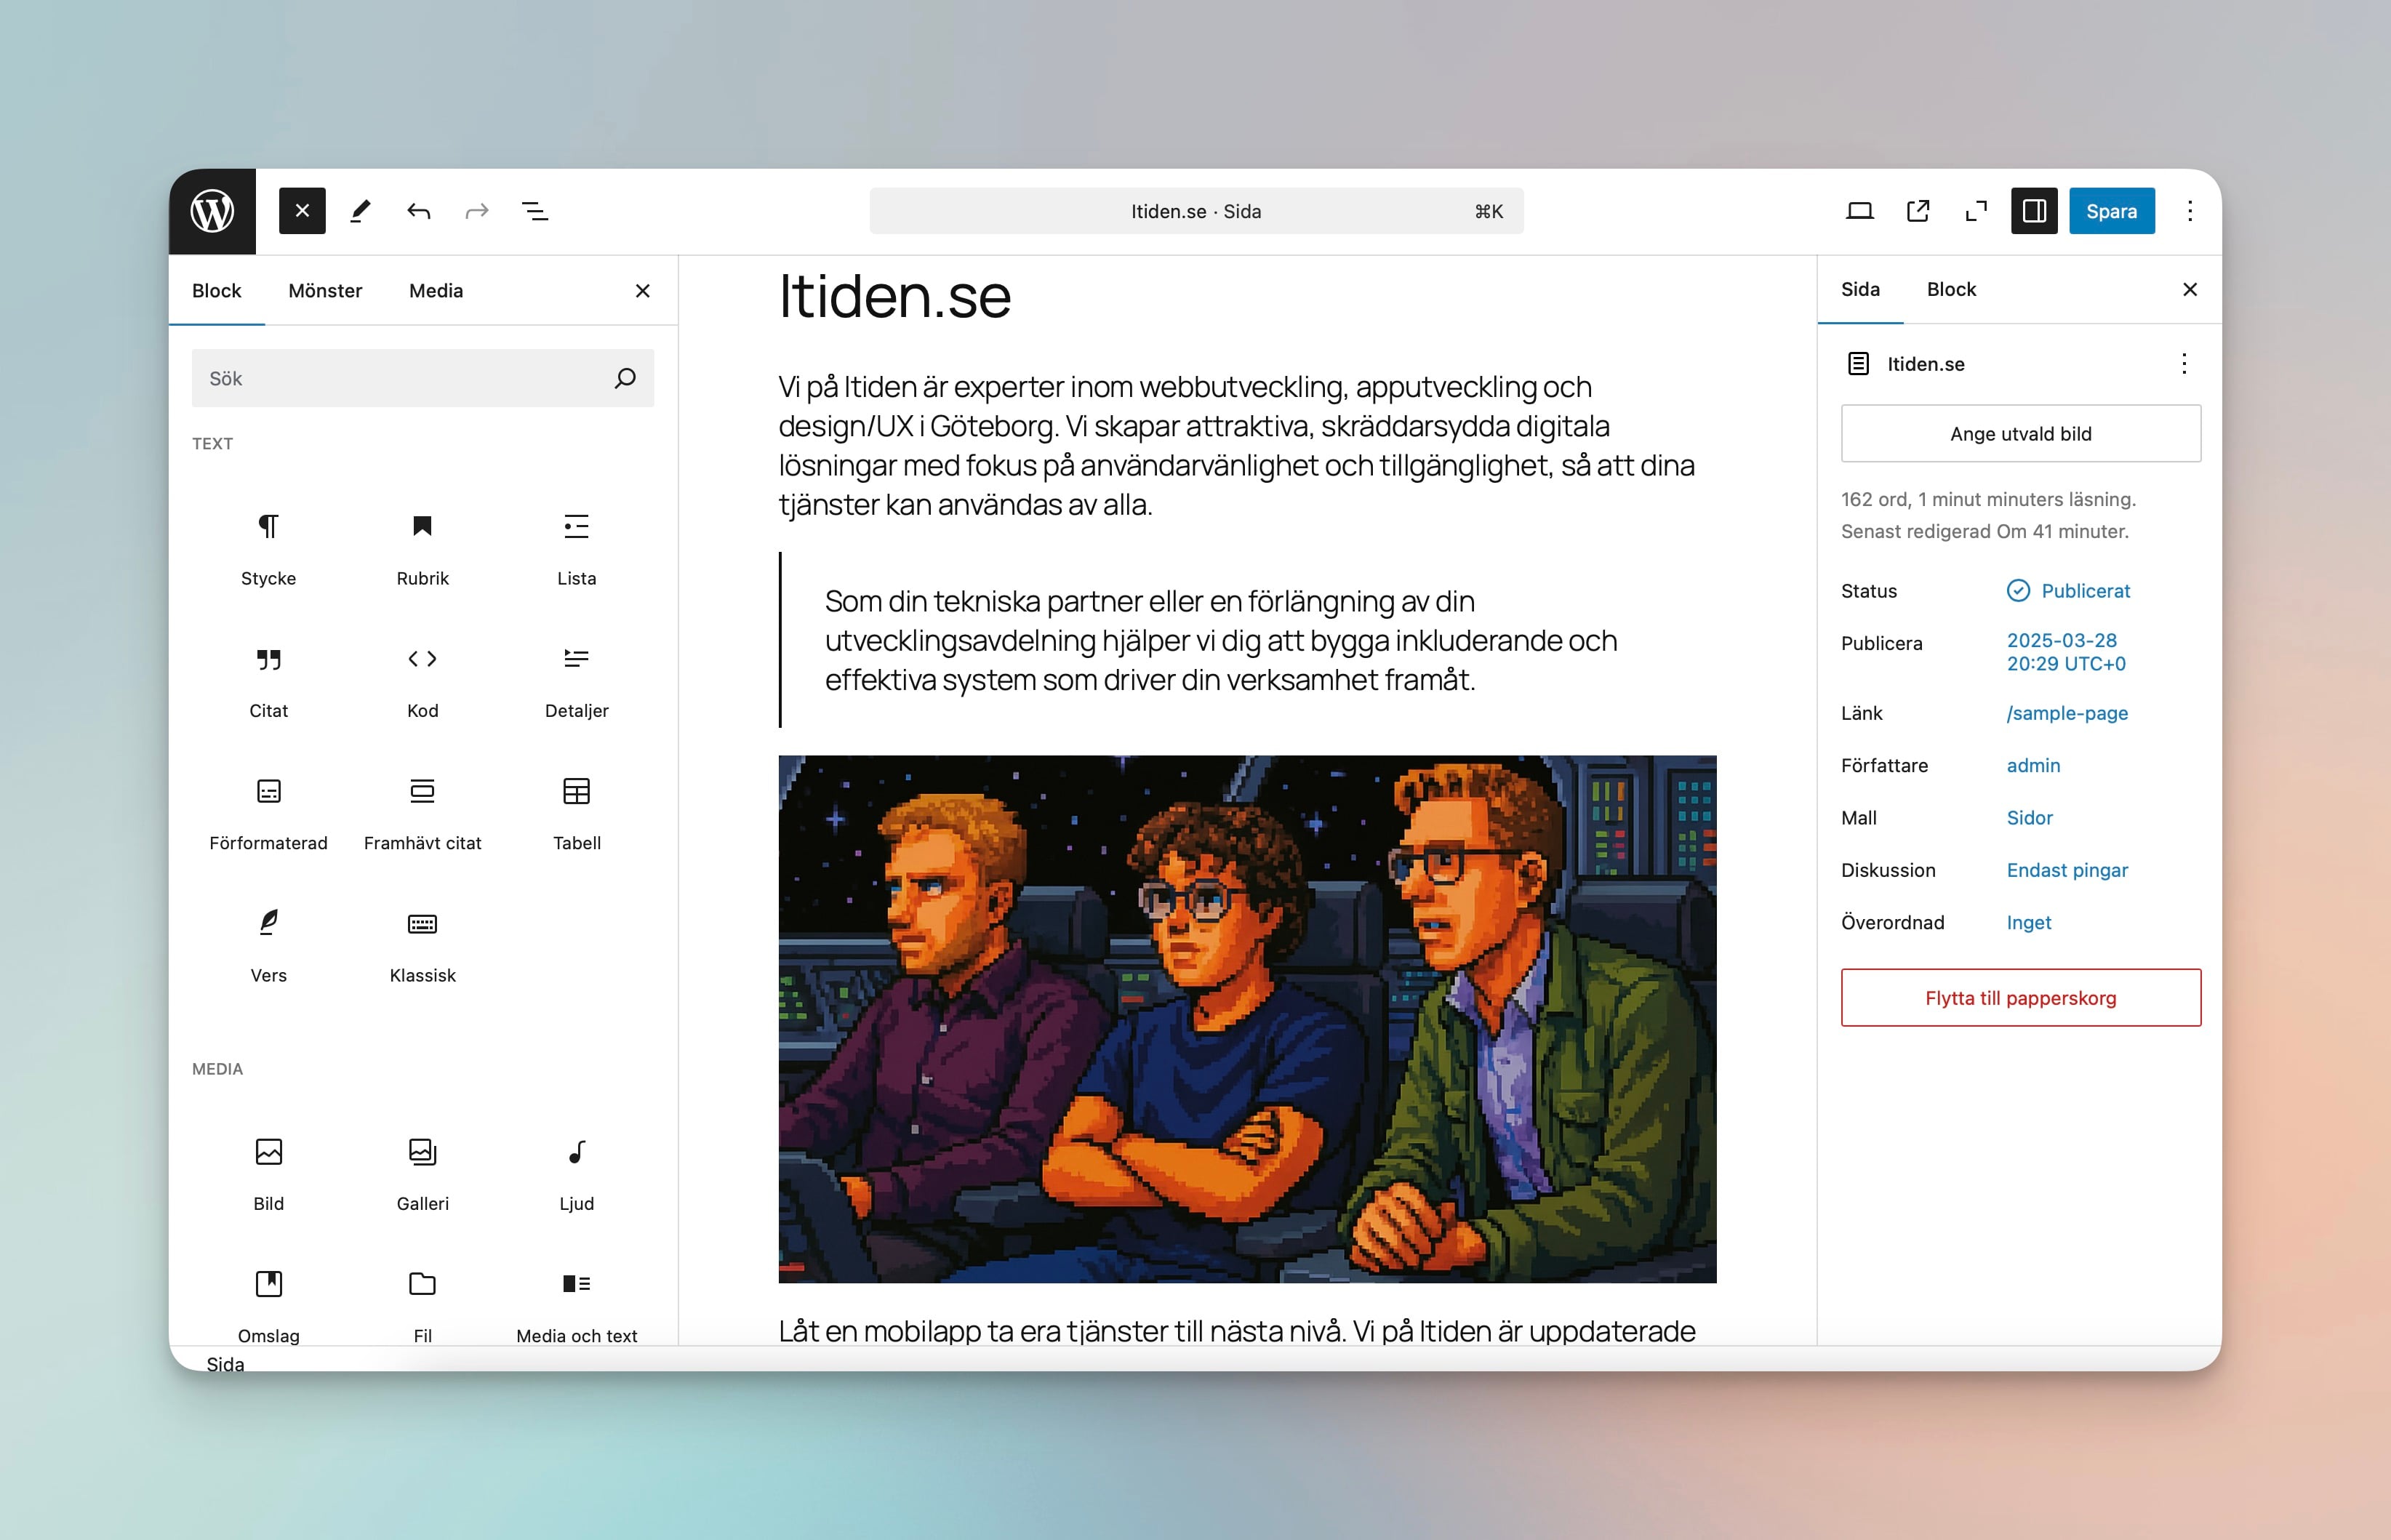Viewport: 2391px width, 1540px height.
Task: Switch the editing tool mode pencil
Action: [361, 211]
